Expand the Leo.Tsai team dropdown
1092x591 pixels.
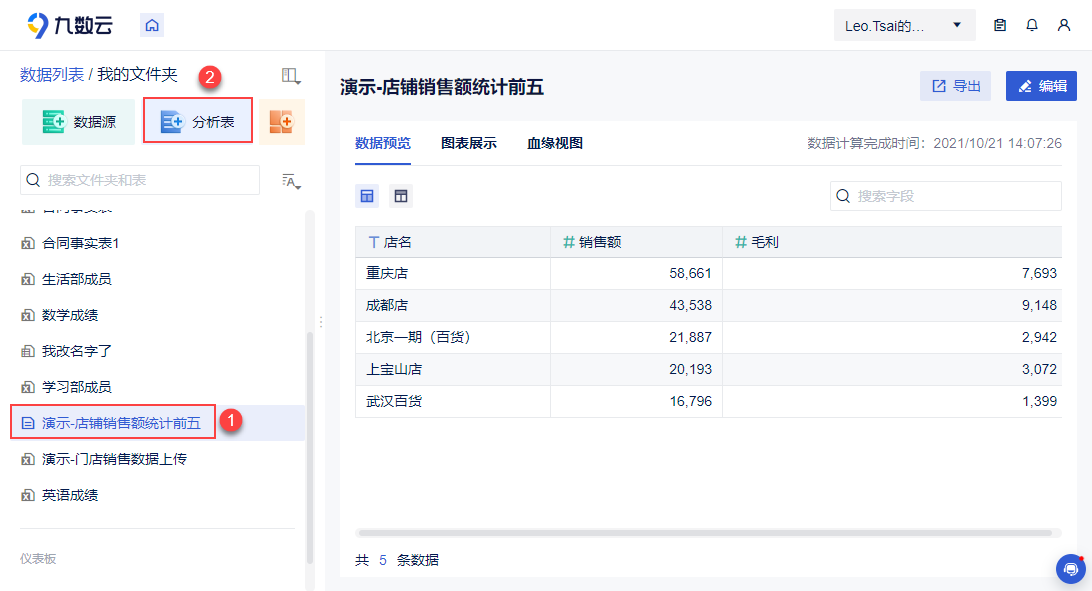904,26
